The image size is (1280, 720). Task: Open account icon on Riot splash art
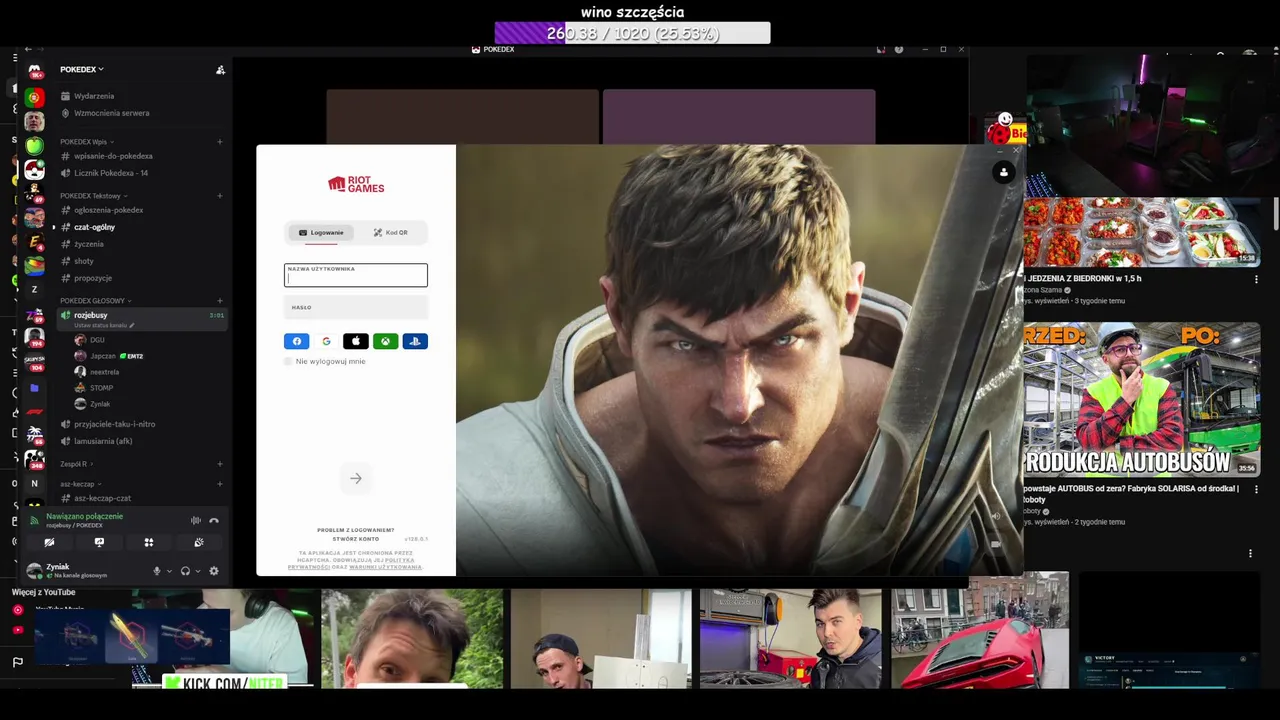point(1004,172)
